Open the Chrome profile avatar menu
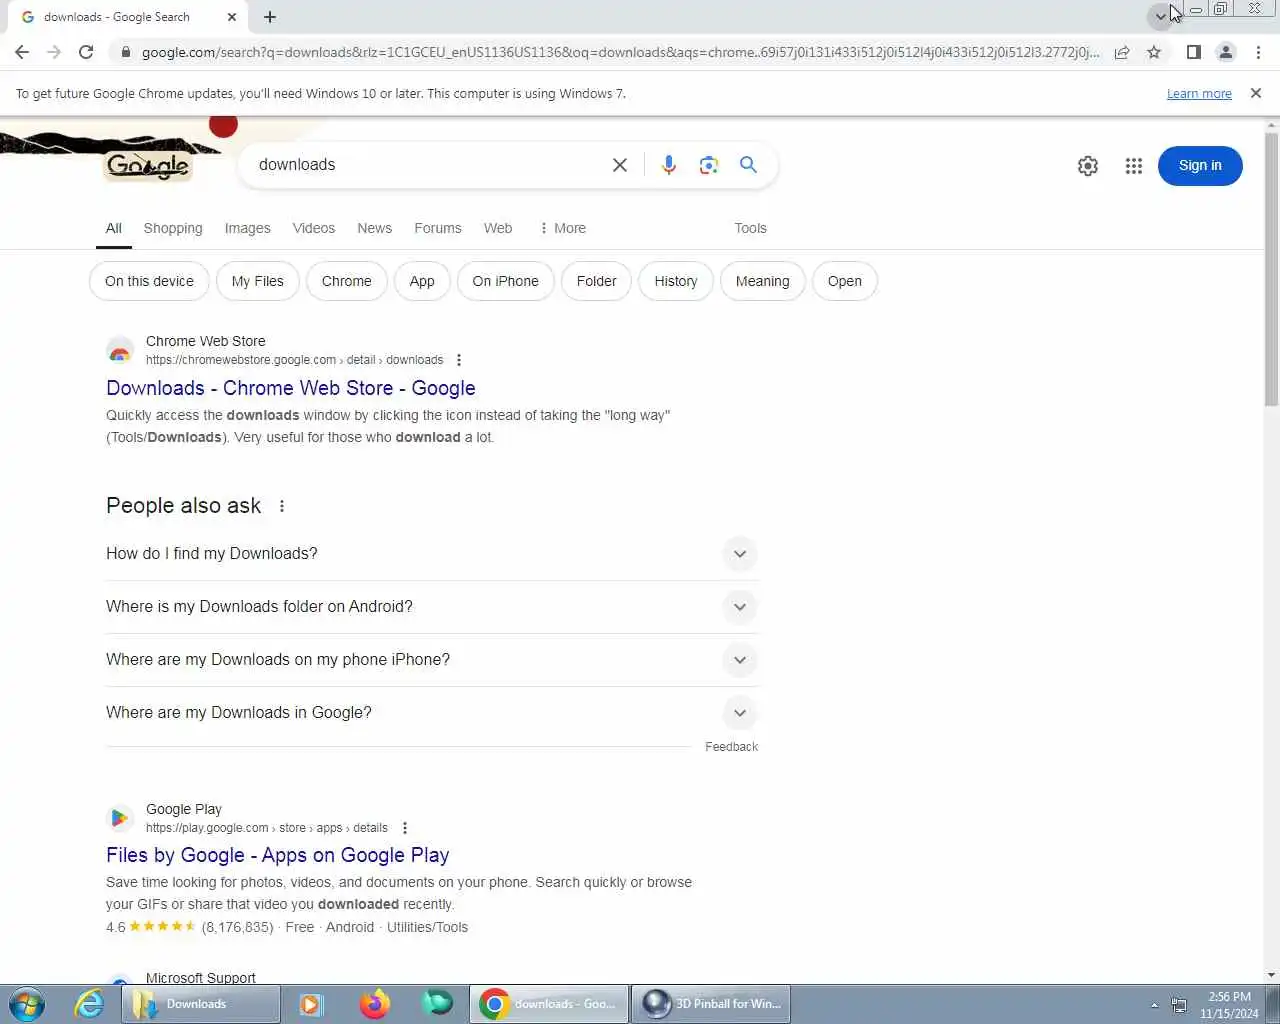Image resolution: width=1280 pixels, height=1024 pixels. coord(1225,52)
